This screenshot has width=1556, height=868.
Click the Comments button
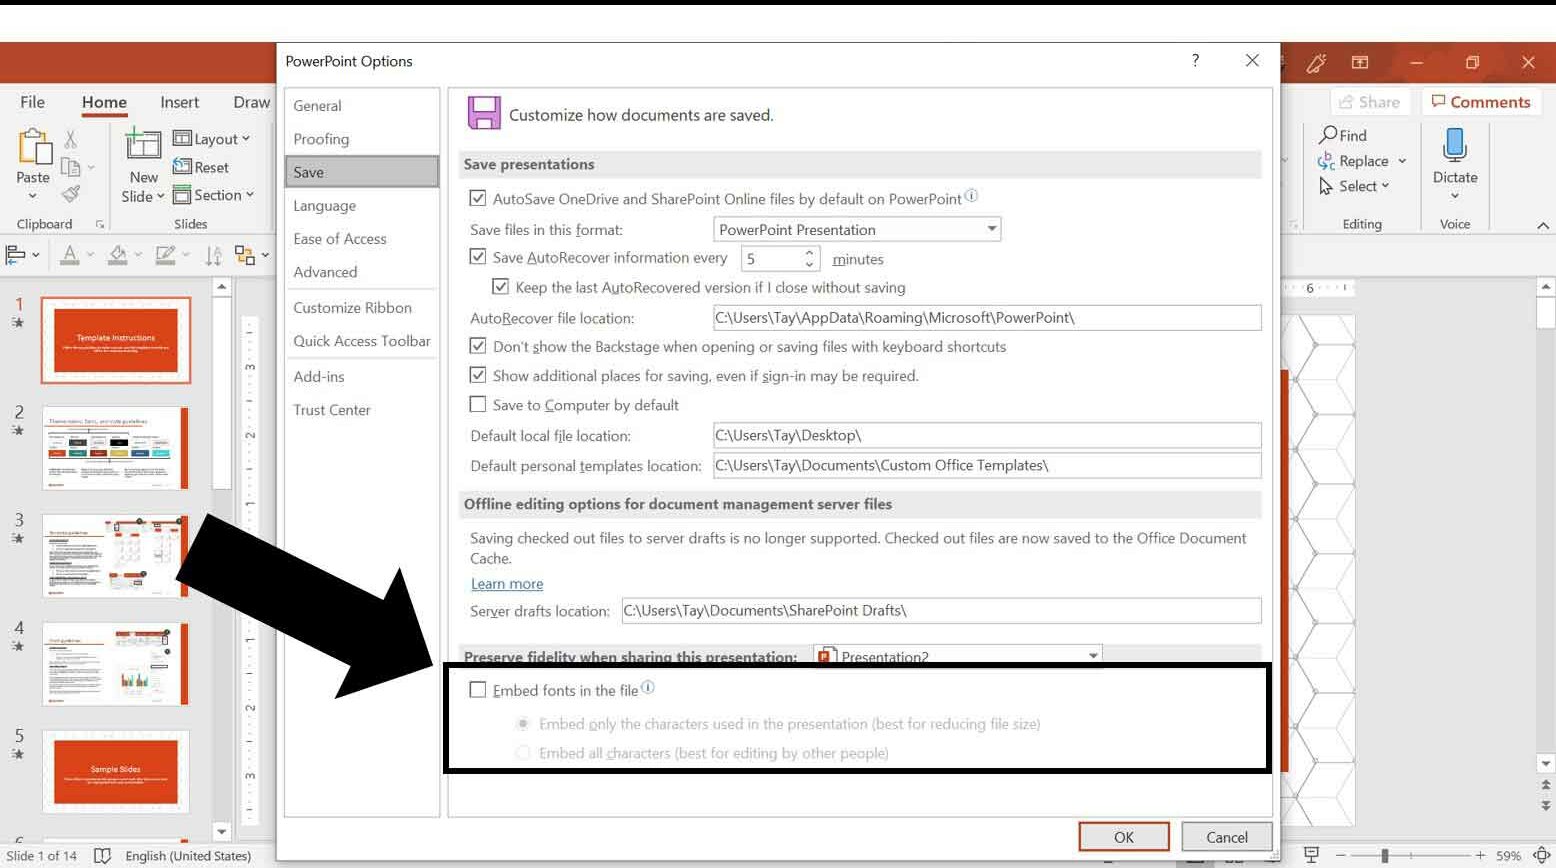click(1480, 102)
